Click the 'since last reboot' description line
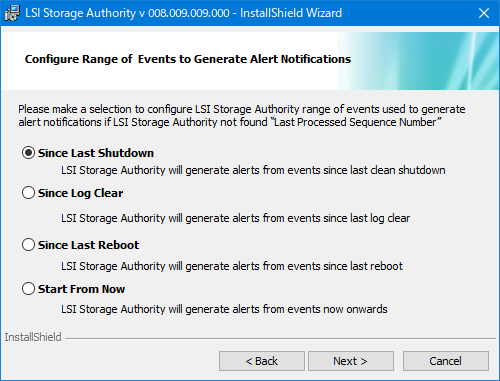This screenshot has height=381, width=500. [x=232, y=266]
